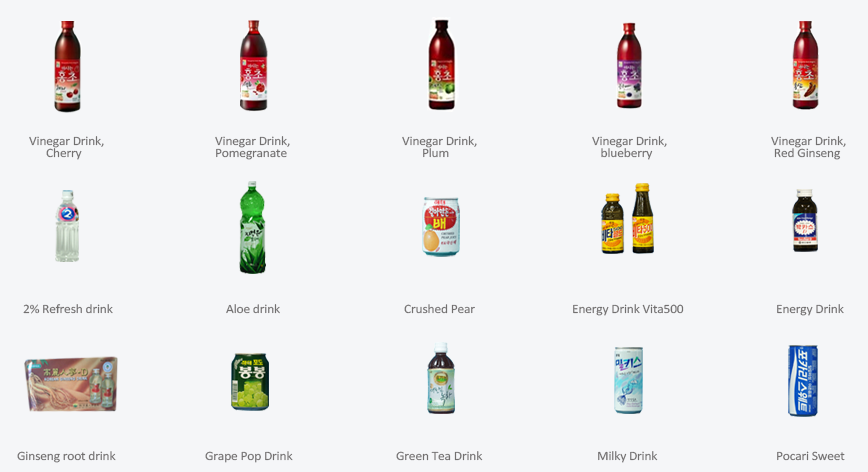The width and height of the screenshot is (868, 472).
Task: Select the Pomegranate vinegar drink bottle image
Action: 254,66
